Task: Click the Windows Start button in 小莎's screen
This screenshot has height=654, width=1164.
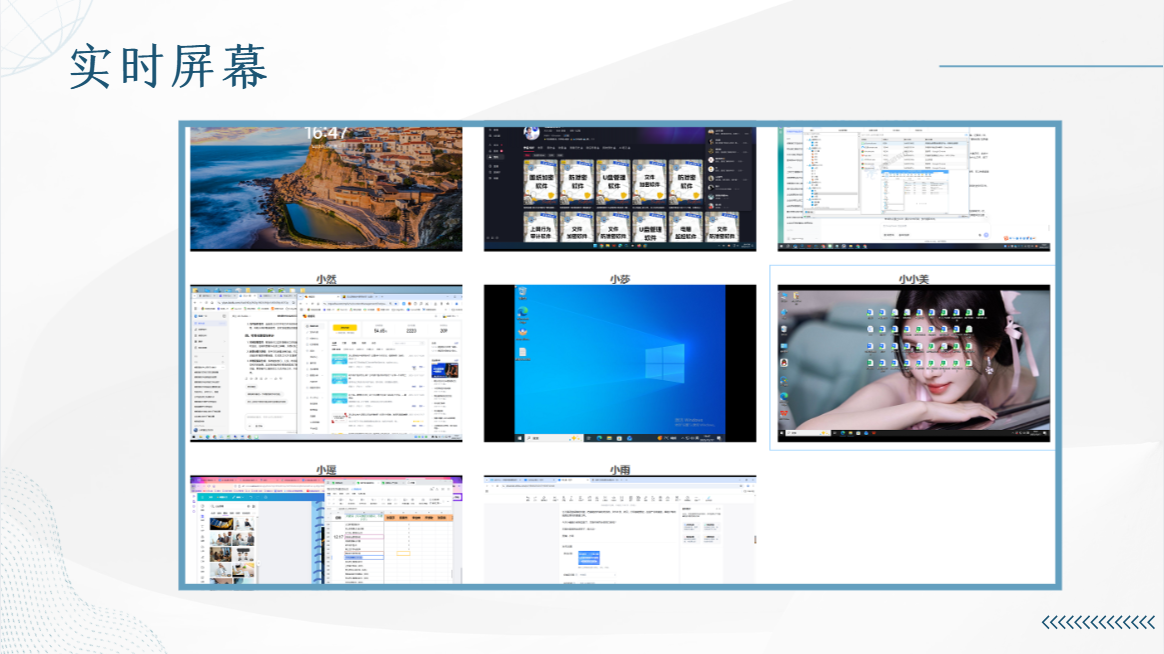Action: click(520, 438)
